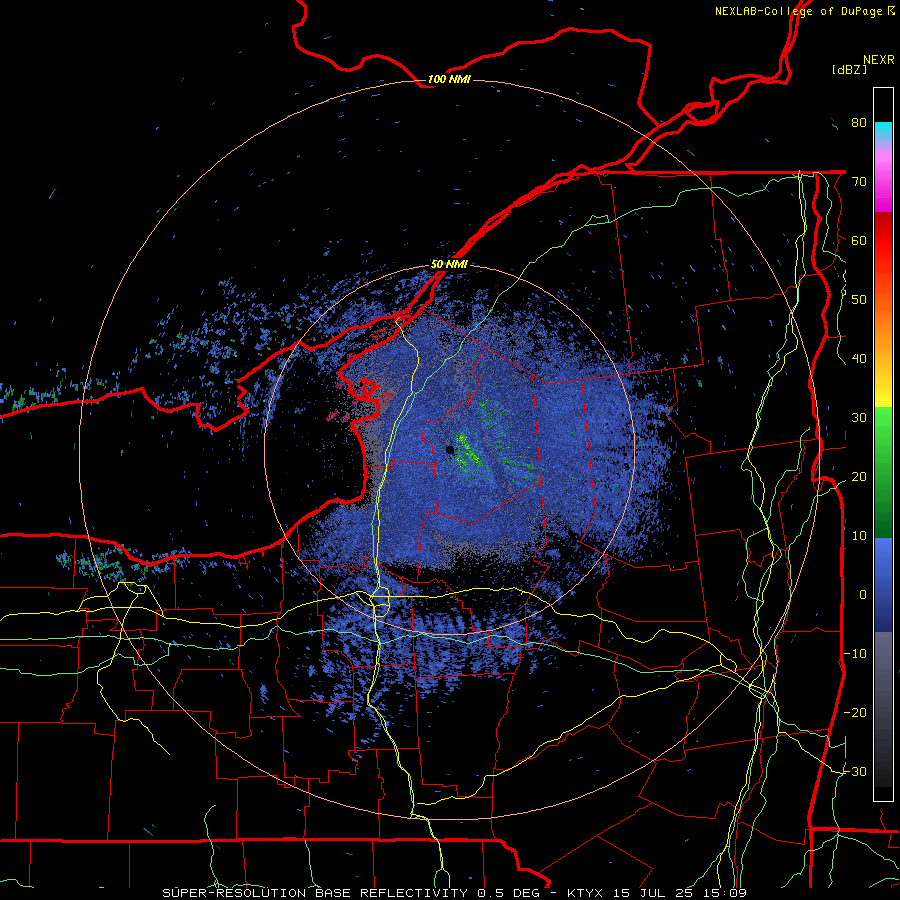Select the [dBZ] unit label
Screen dimensions: 900x900
pyautogui.click(x=849, y=70)
